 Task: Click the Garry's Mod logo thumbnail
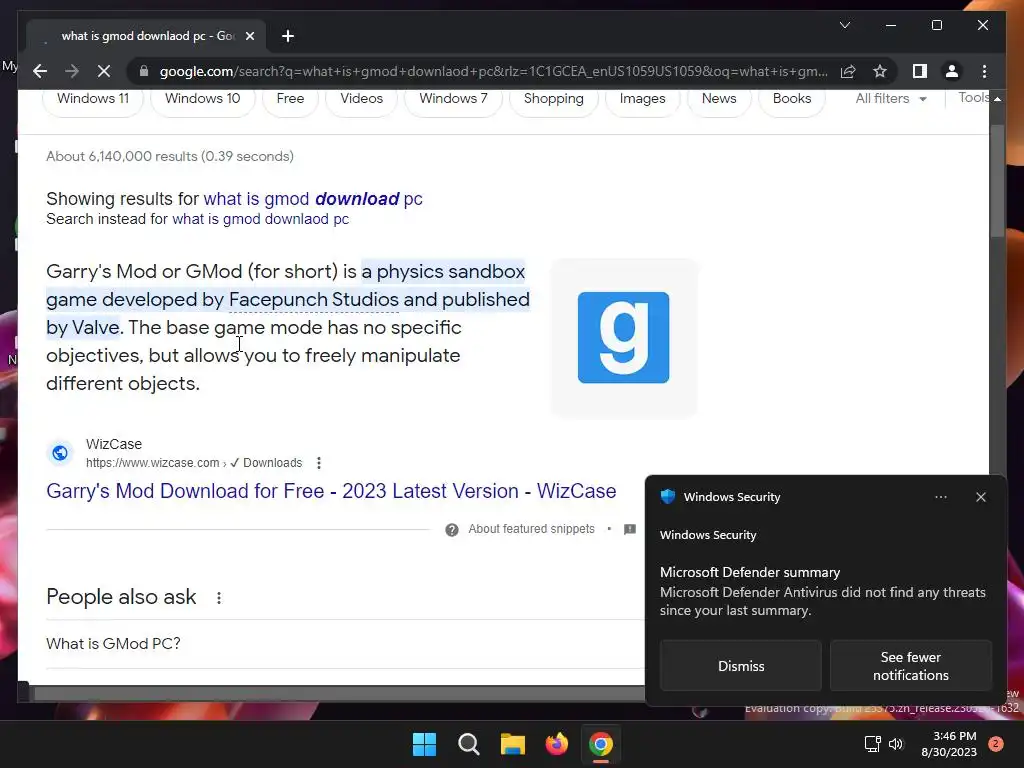623,338
